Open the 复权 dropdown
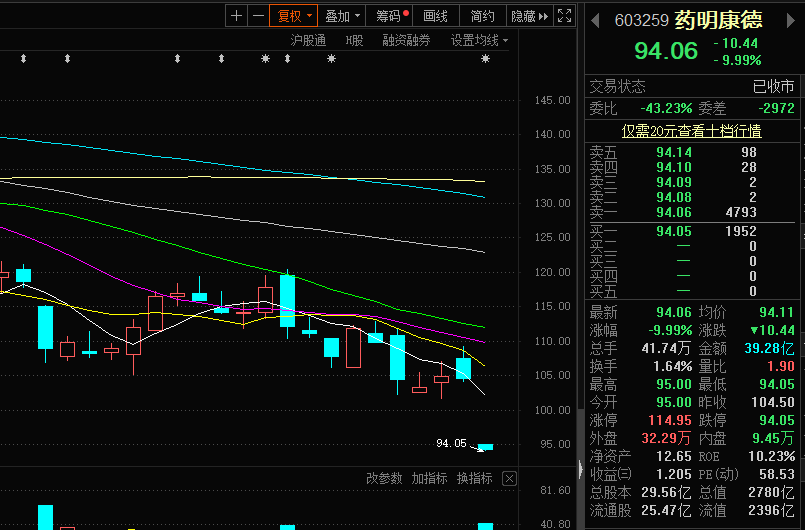This screenshot has height=530, width=805. [294, 16]
